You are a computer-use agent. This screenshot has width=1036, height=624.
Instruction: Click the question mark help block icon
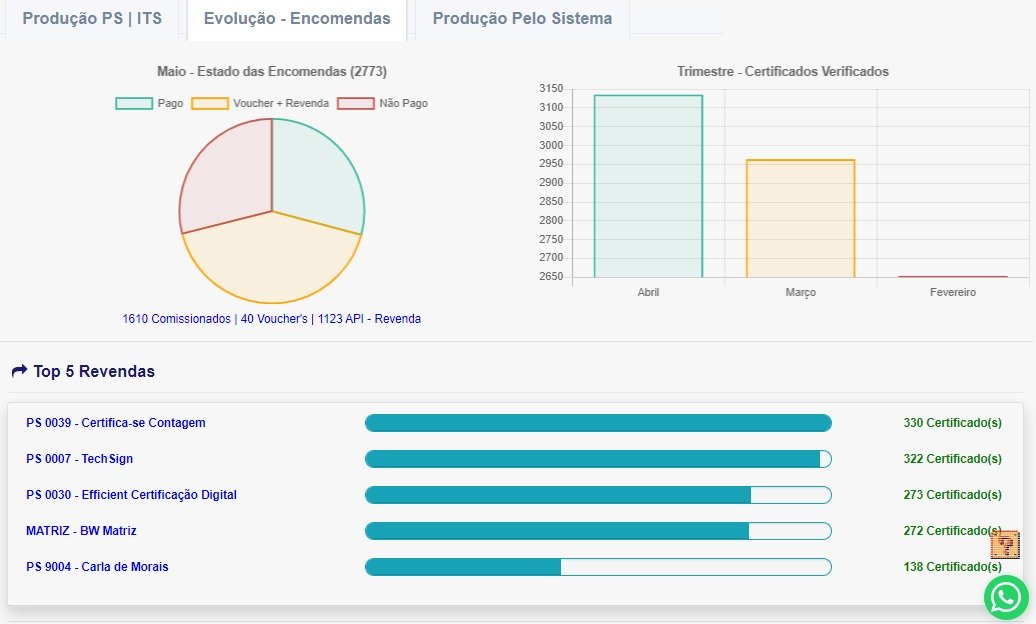(x=1005, y=545)
